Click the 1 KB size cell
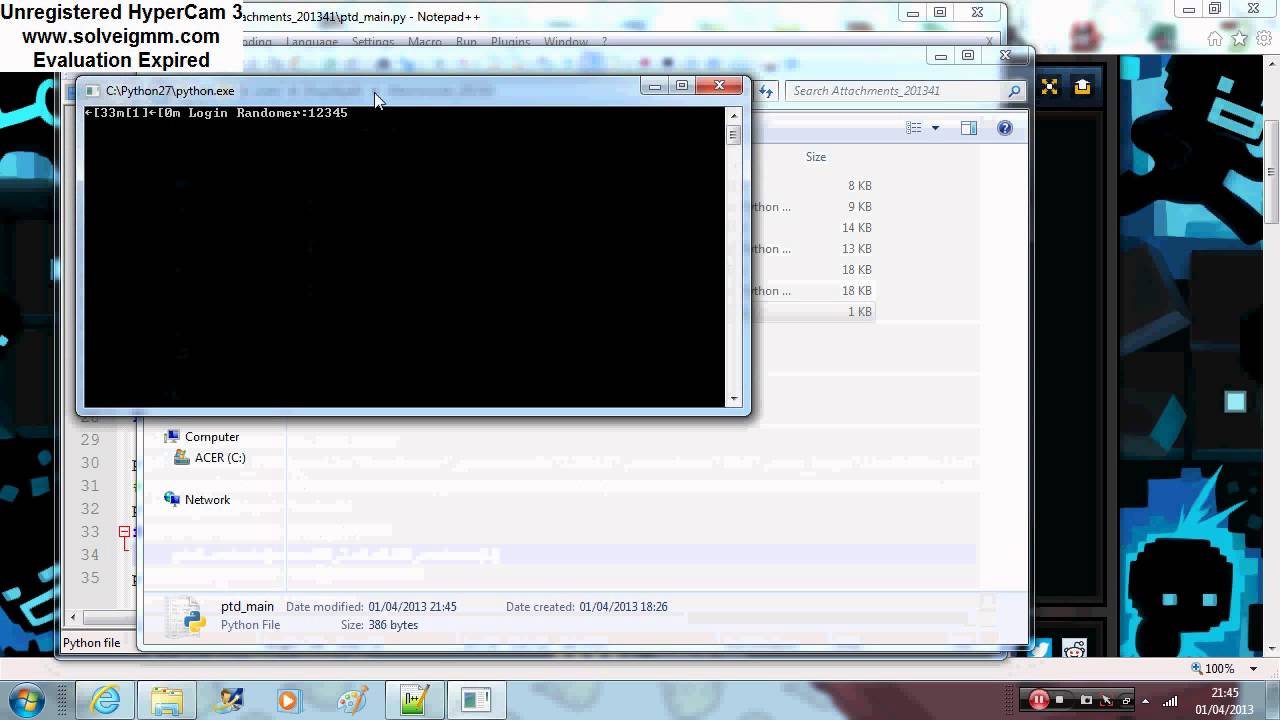Viewport: 1280px width, 720px height. tap(859, 312)
